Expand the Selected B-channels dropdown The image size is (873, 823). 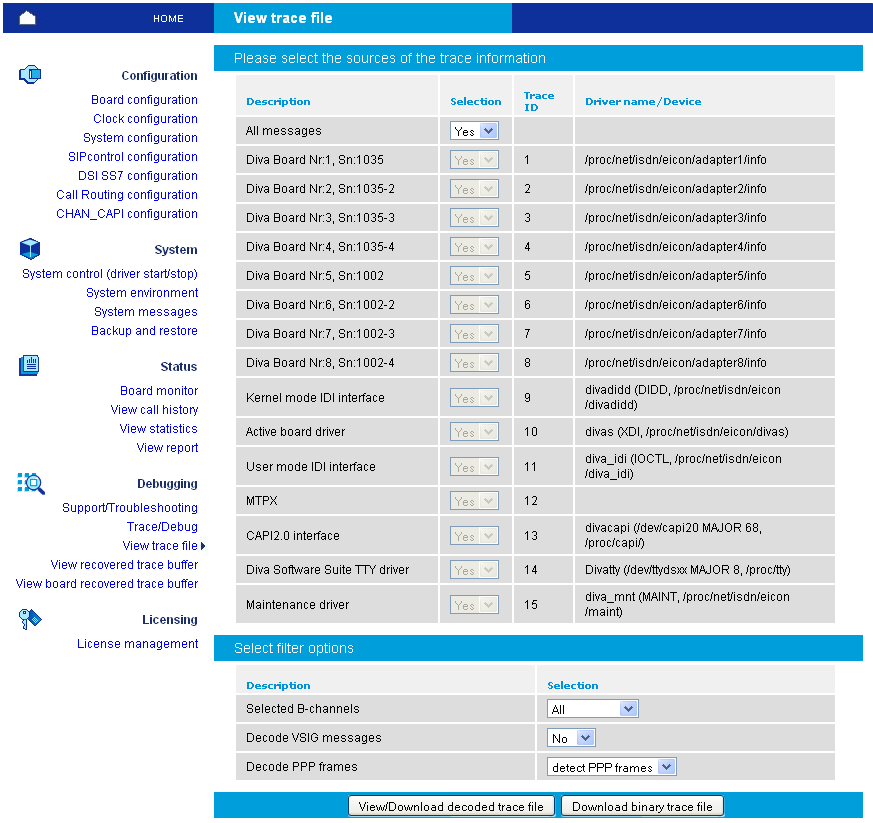tap(593, 709)
